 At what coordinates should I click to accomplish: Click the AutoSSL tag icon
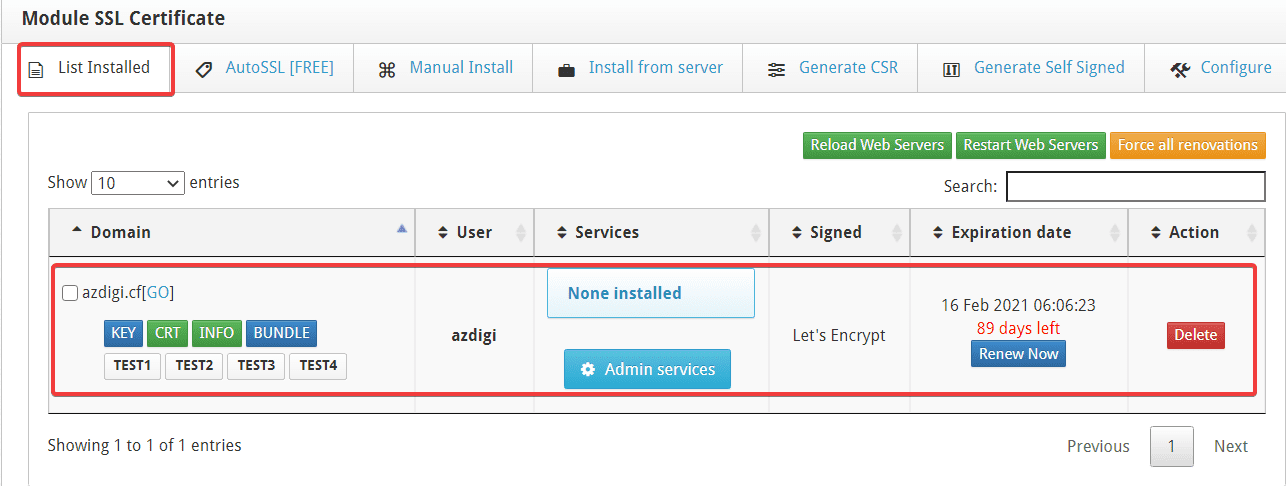(204, 70)
